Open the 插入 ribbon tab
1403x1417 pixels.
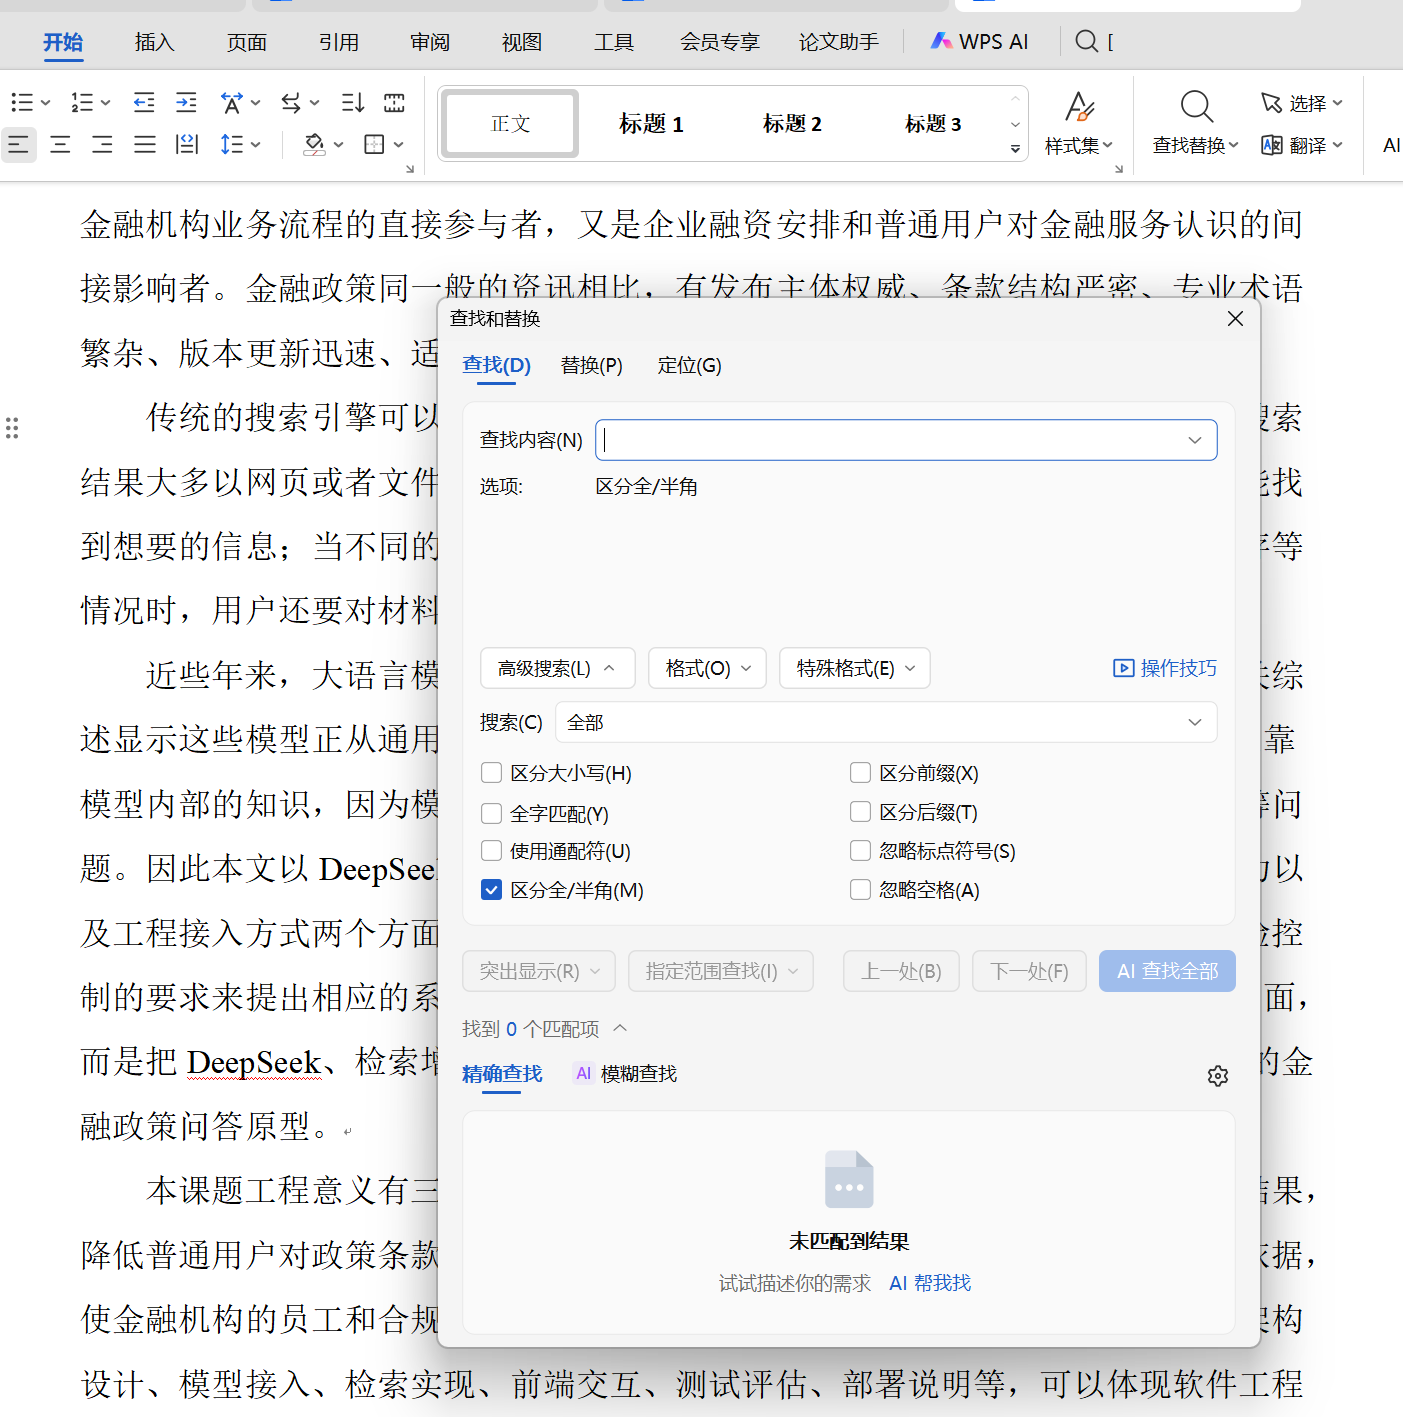point(154,42)
